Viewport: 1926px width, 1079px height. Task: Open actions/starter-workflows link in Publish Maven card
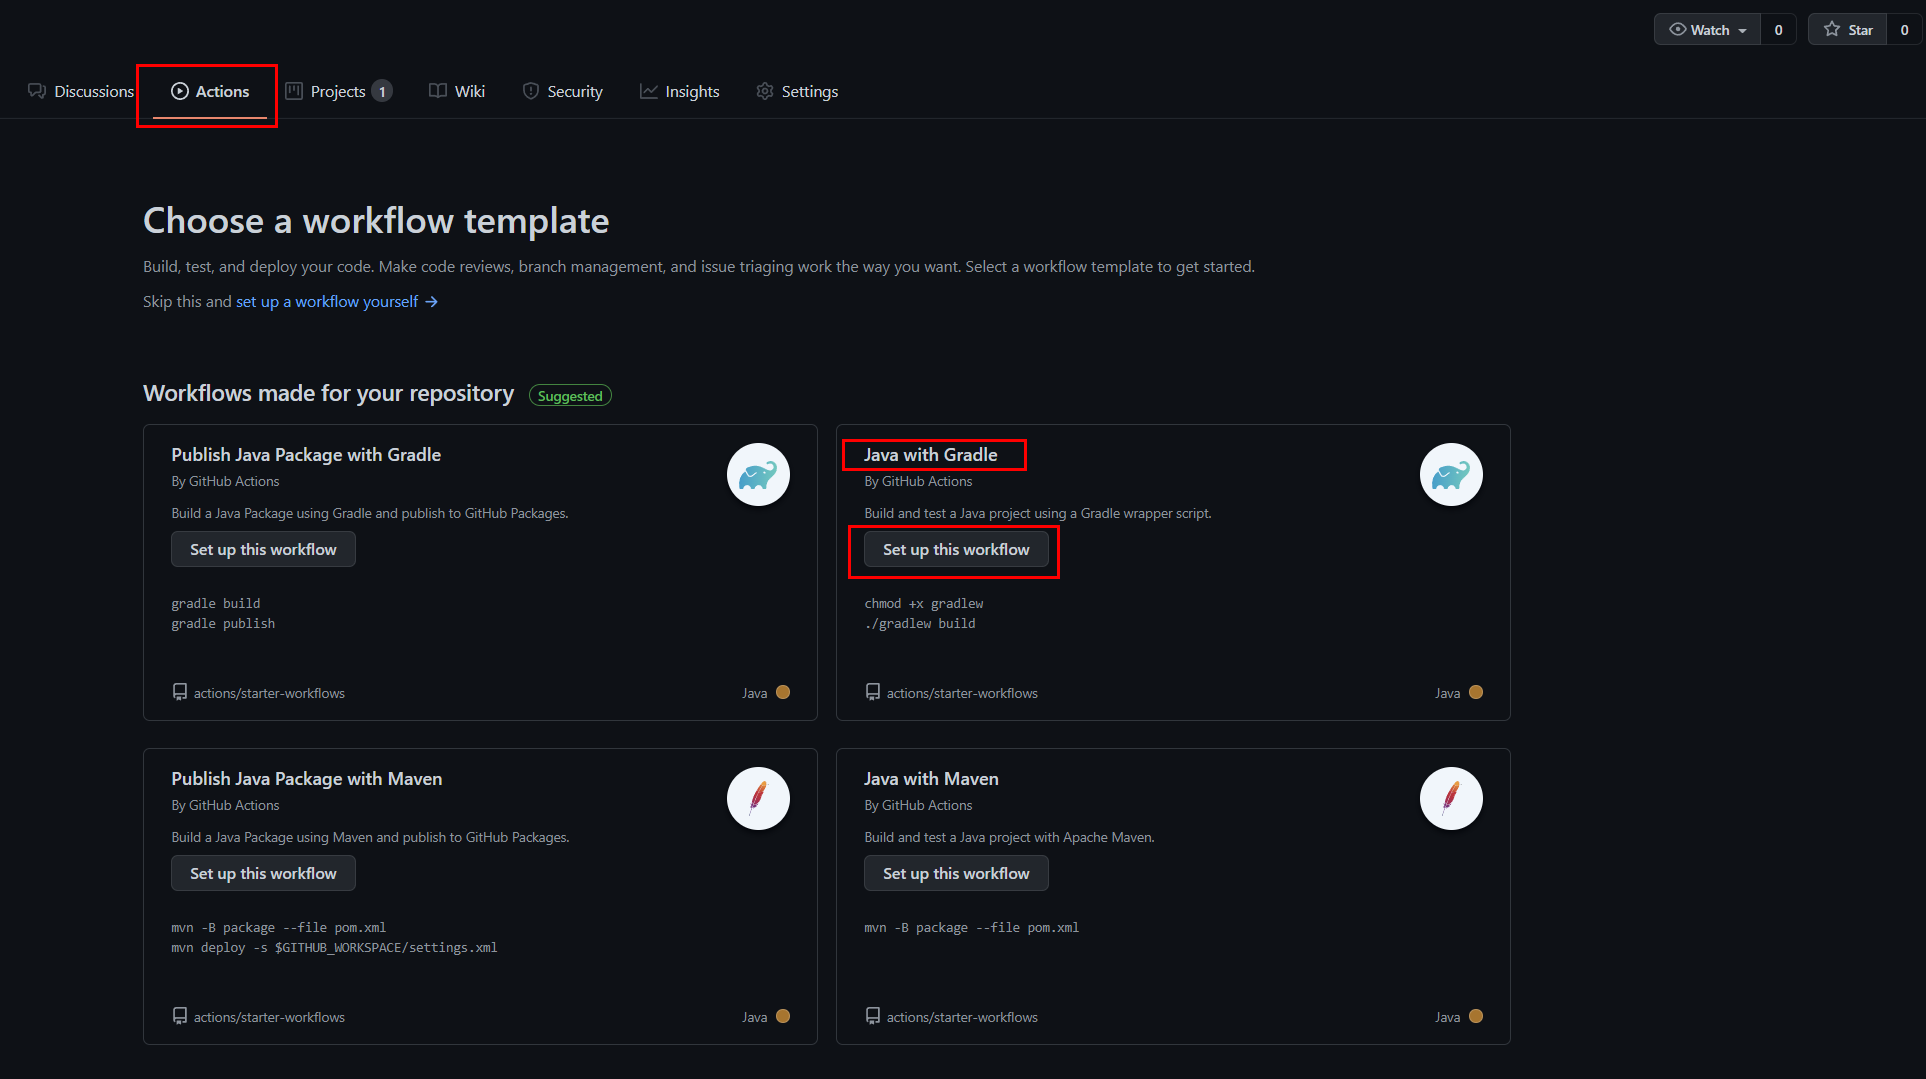(269, 1017)
